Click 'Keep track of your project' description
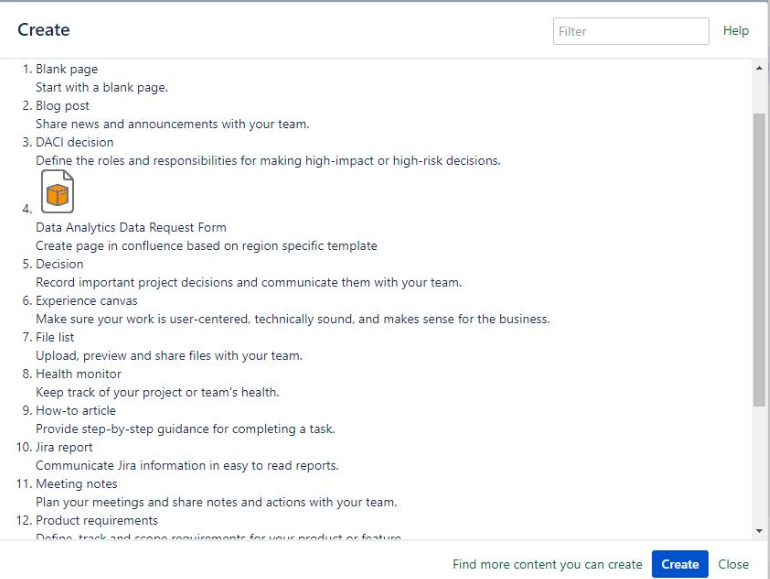 tap(157, 392)
